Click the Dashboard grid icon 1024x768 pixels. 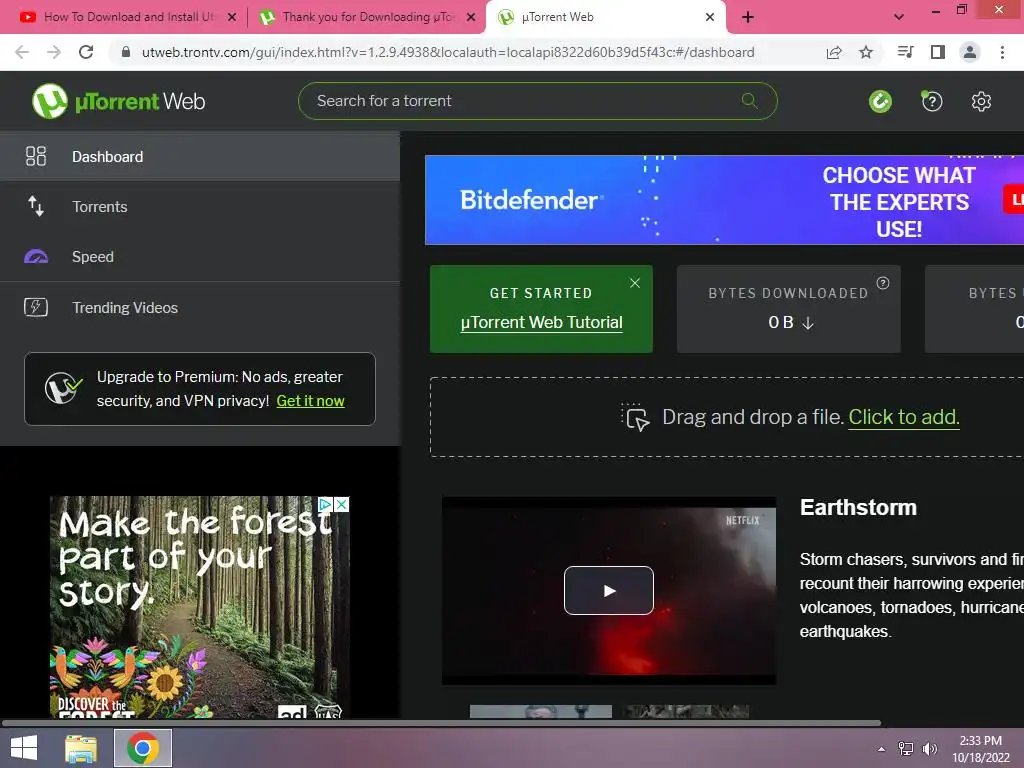(x=36, y=156)
